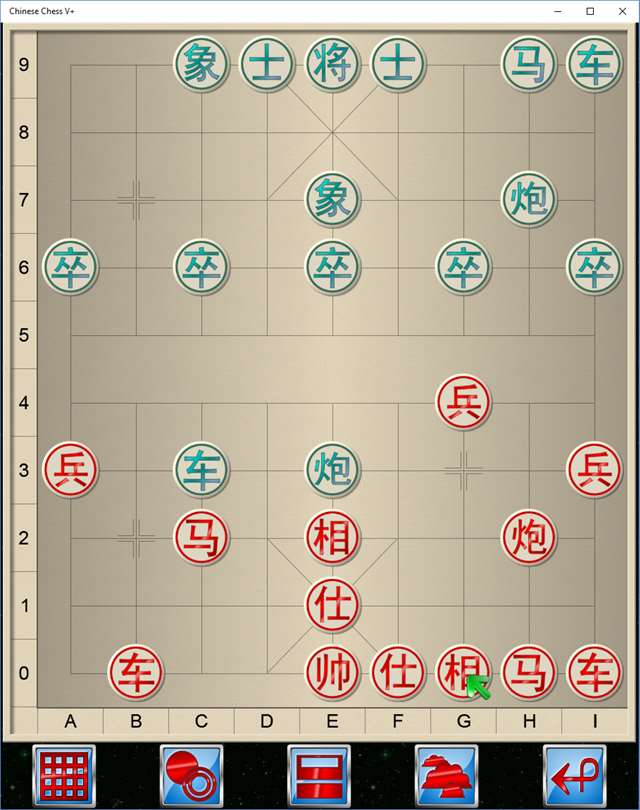The height and width of the screenshot is (810, 640).
Task: Open the red grid board menu icon
Action: 64,776
